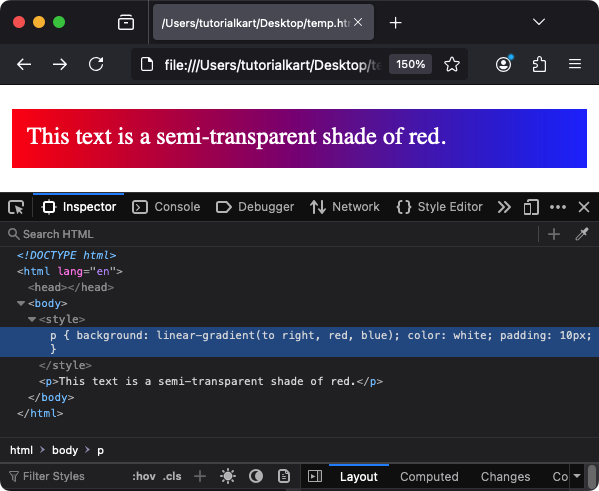Click the page document icon in the address bar
This screenshot has width=599, height=491.
click(x=147, y=64)
